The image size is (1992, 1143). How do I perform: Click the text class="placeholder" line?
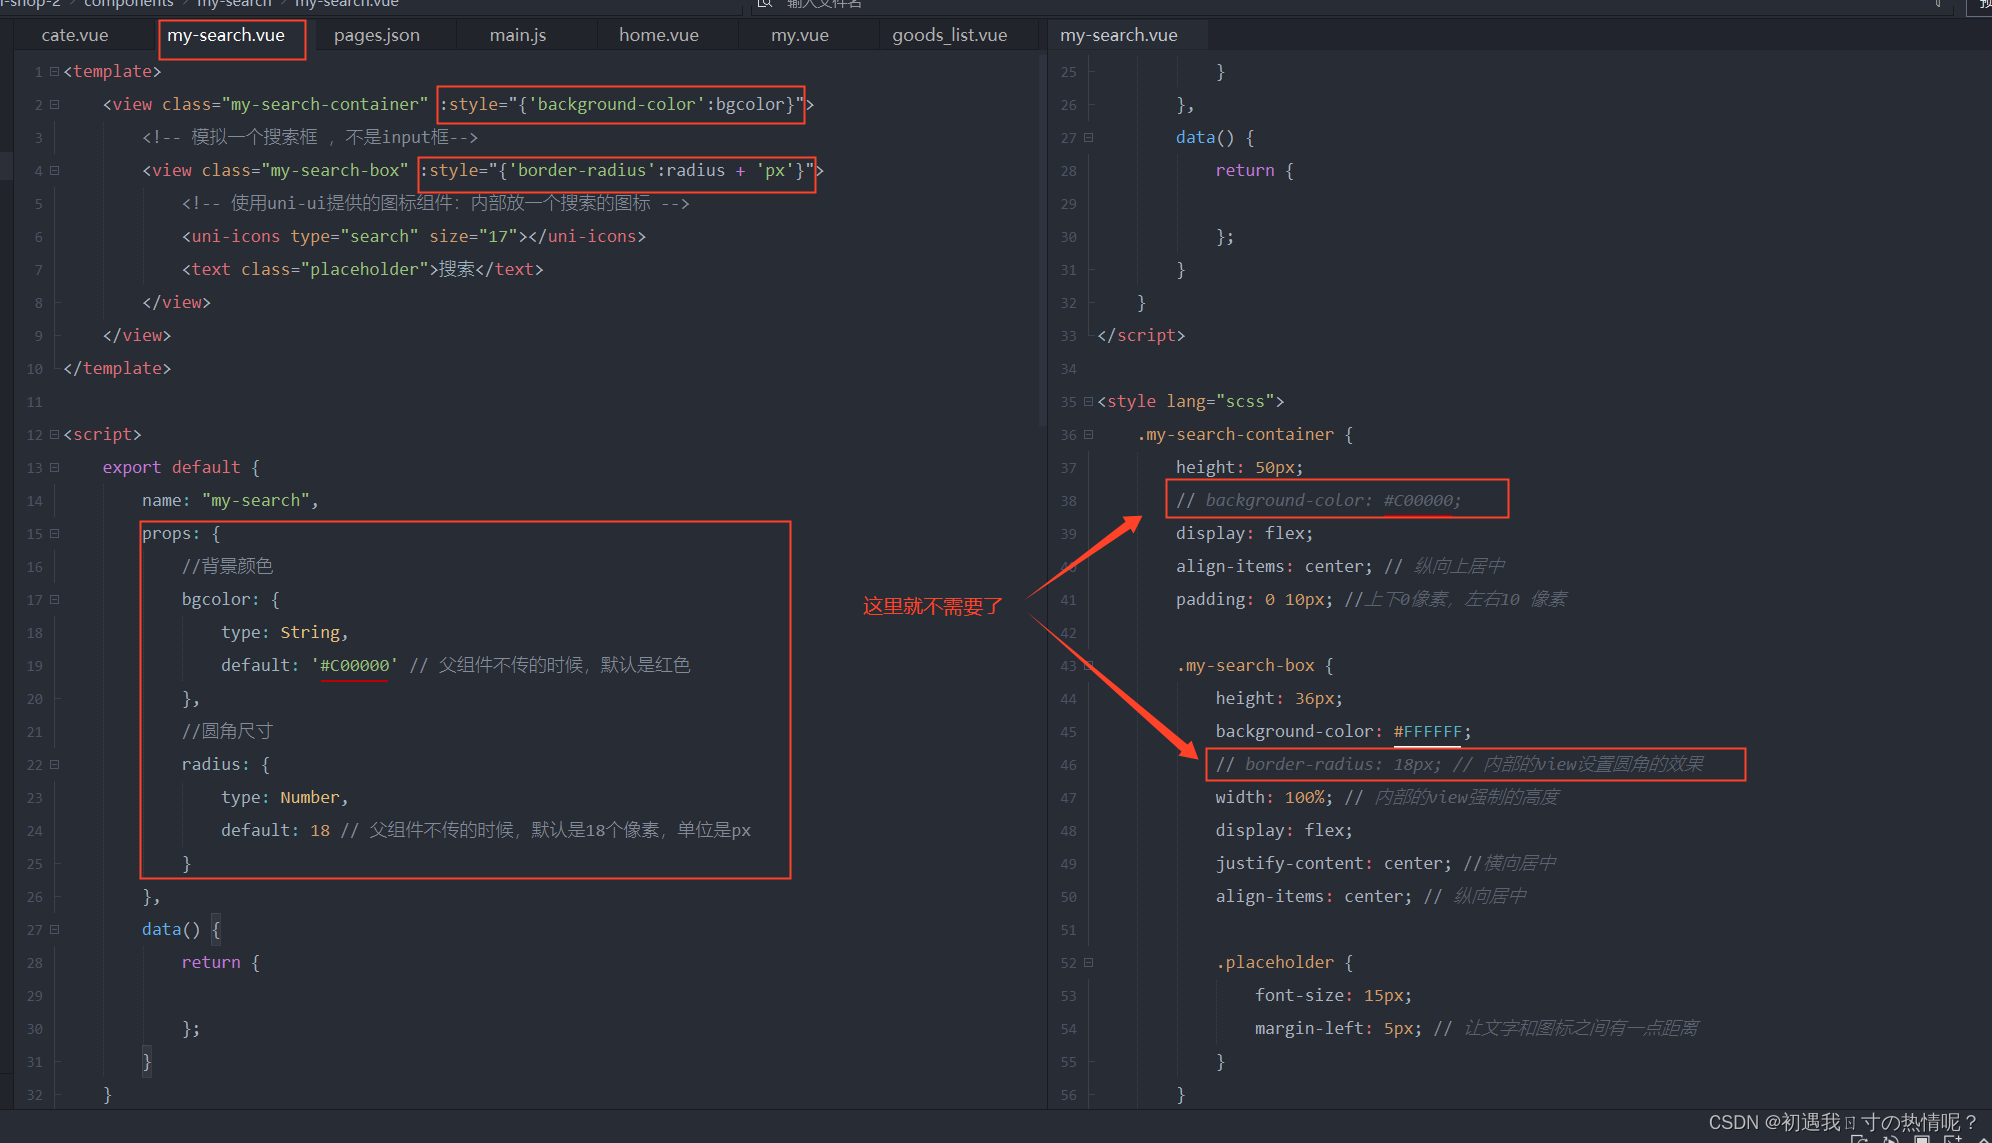pyautogui.click(x=362, y=269)
